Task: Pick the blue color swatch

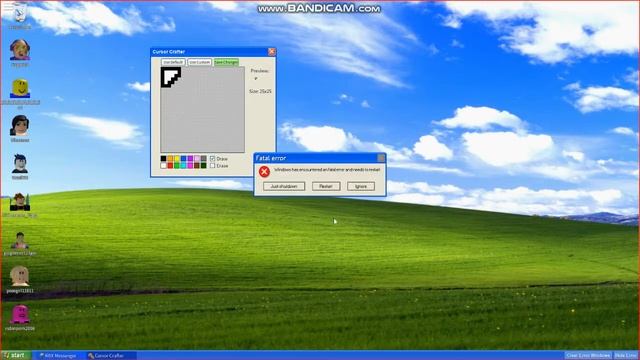Action: pyautogui.click(x=183, y=158)
